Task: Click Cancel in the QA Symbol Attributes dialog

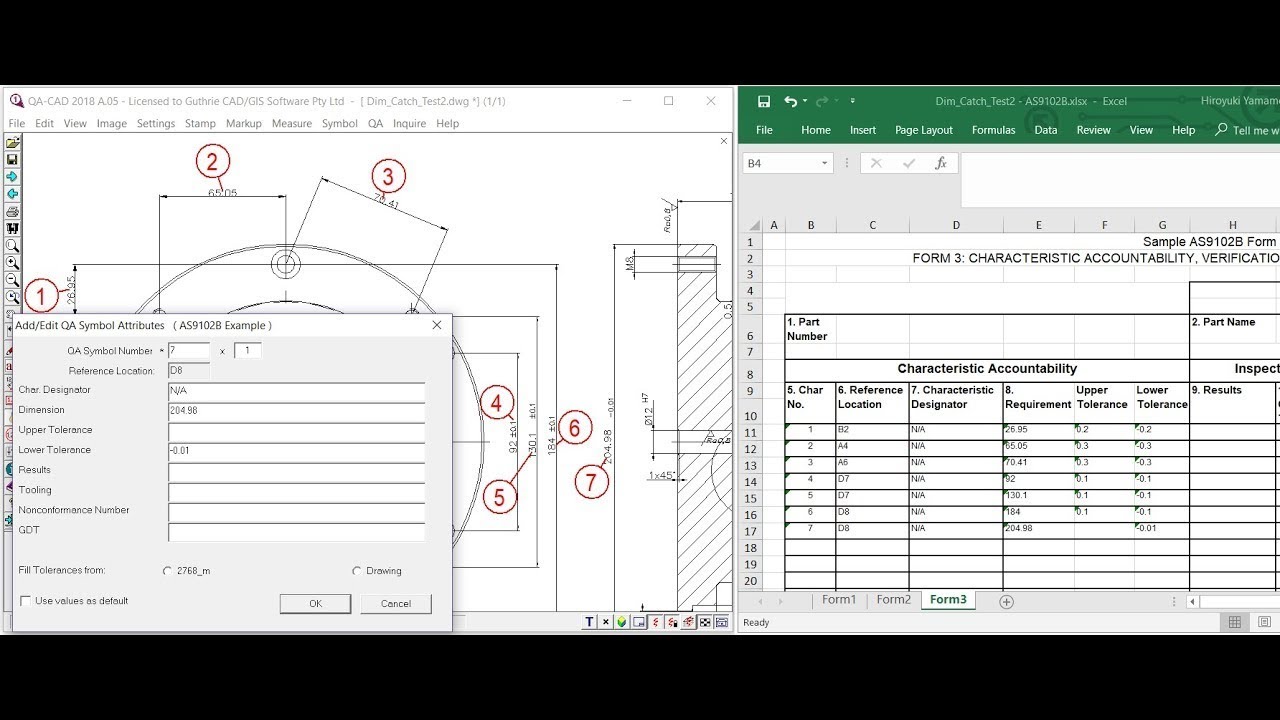Action: point(396,603)
